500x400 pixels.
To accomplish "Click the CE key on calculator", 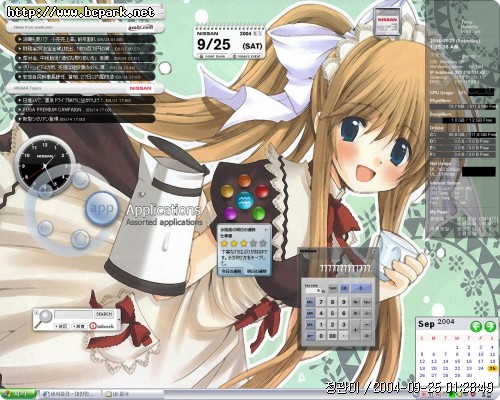I will [x=344, y=288].
